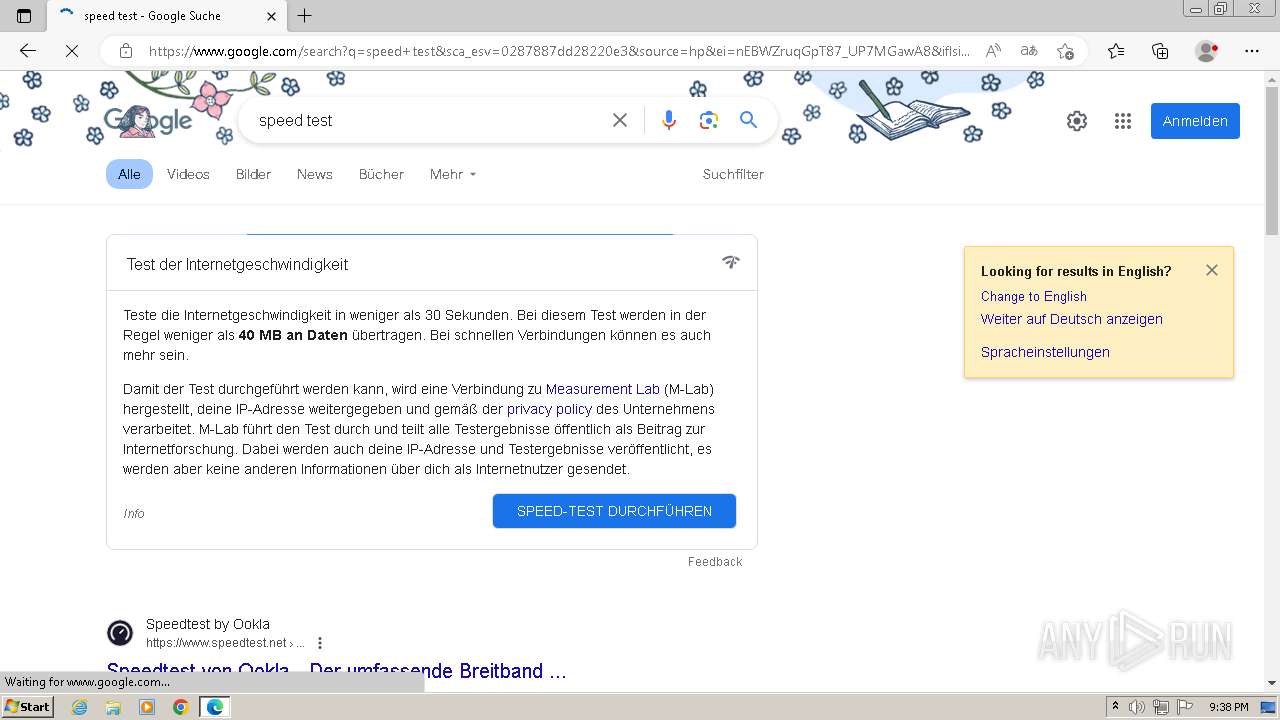Screen dimensions: 1280x720
Task: Add this page to favorites star
Action: 1065,51
